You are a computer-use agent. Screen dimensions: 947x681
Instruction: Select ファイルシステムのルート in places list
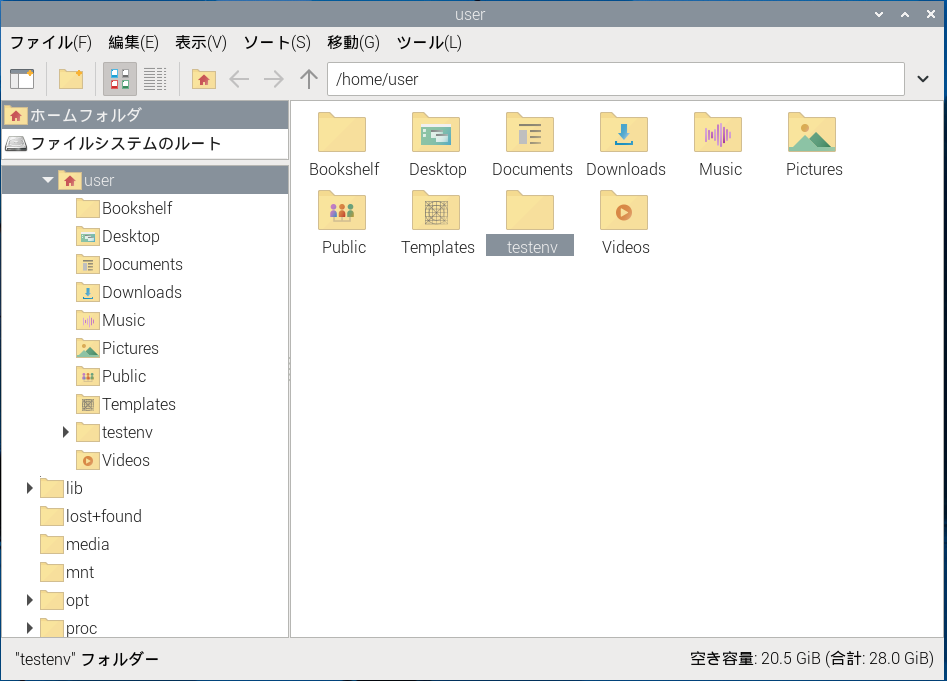pos(145,143)
